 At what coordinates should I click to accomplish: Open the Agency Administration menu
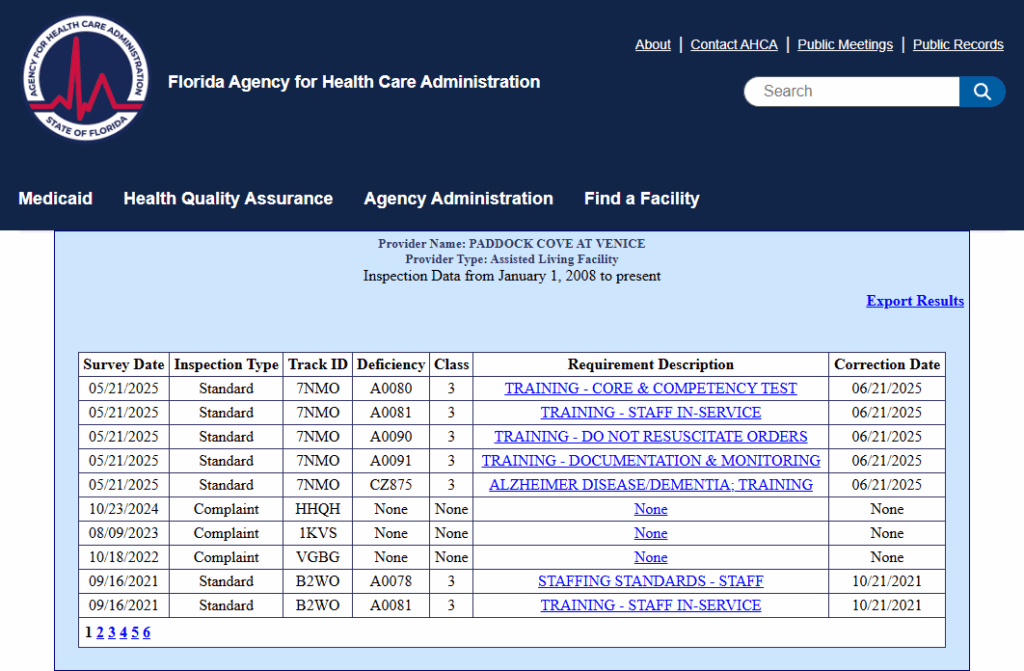[458, 199]
